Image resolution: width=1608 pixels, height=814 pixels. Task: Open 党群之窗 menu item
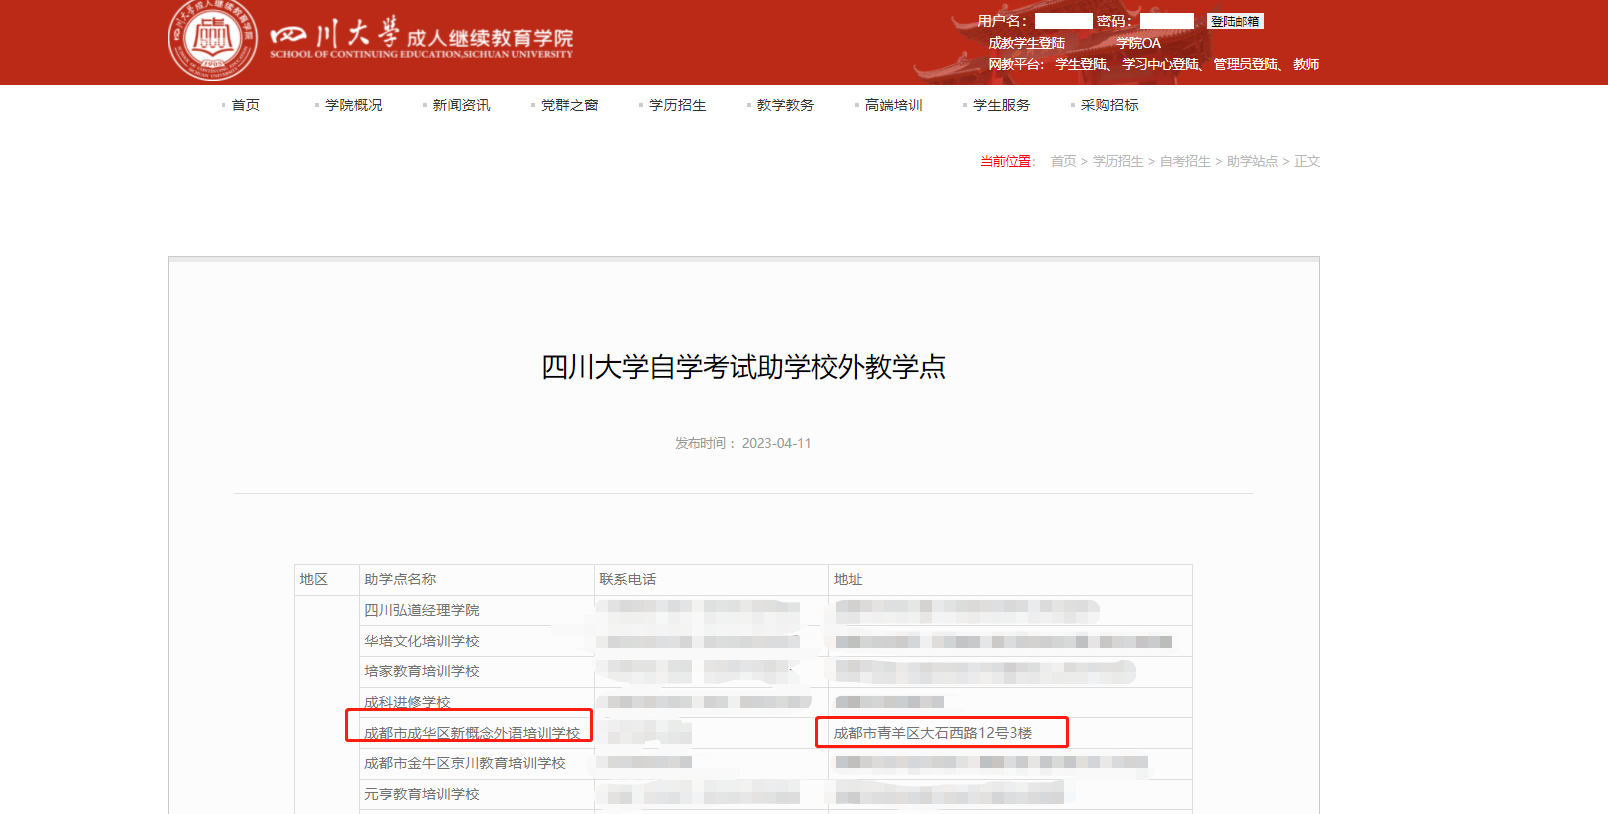569,105
